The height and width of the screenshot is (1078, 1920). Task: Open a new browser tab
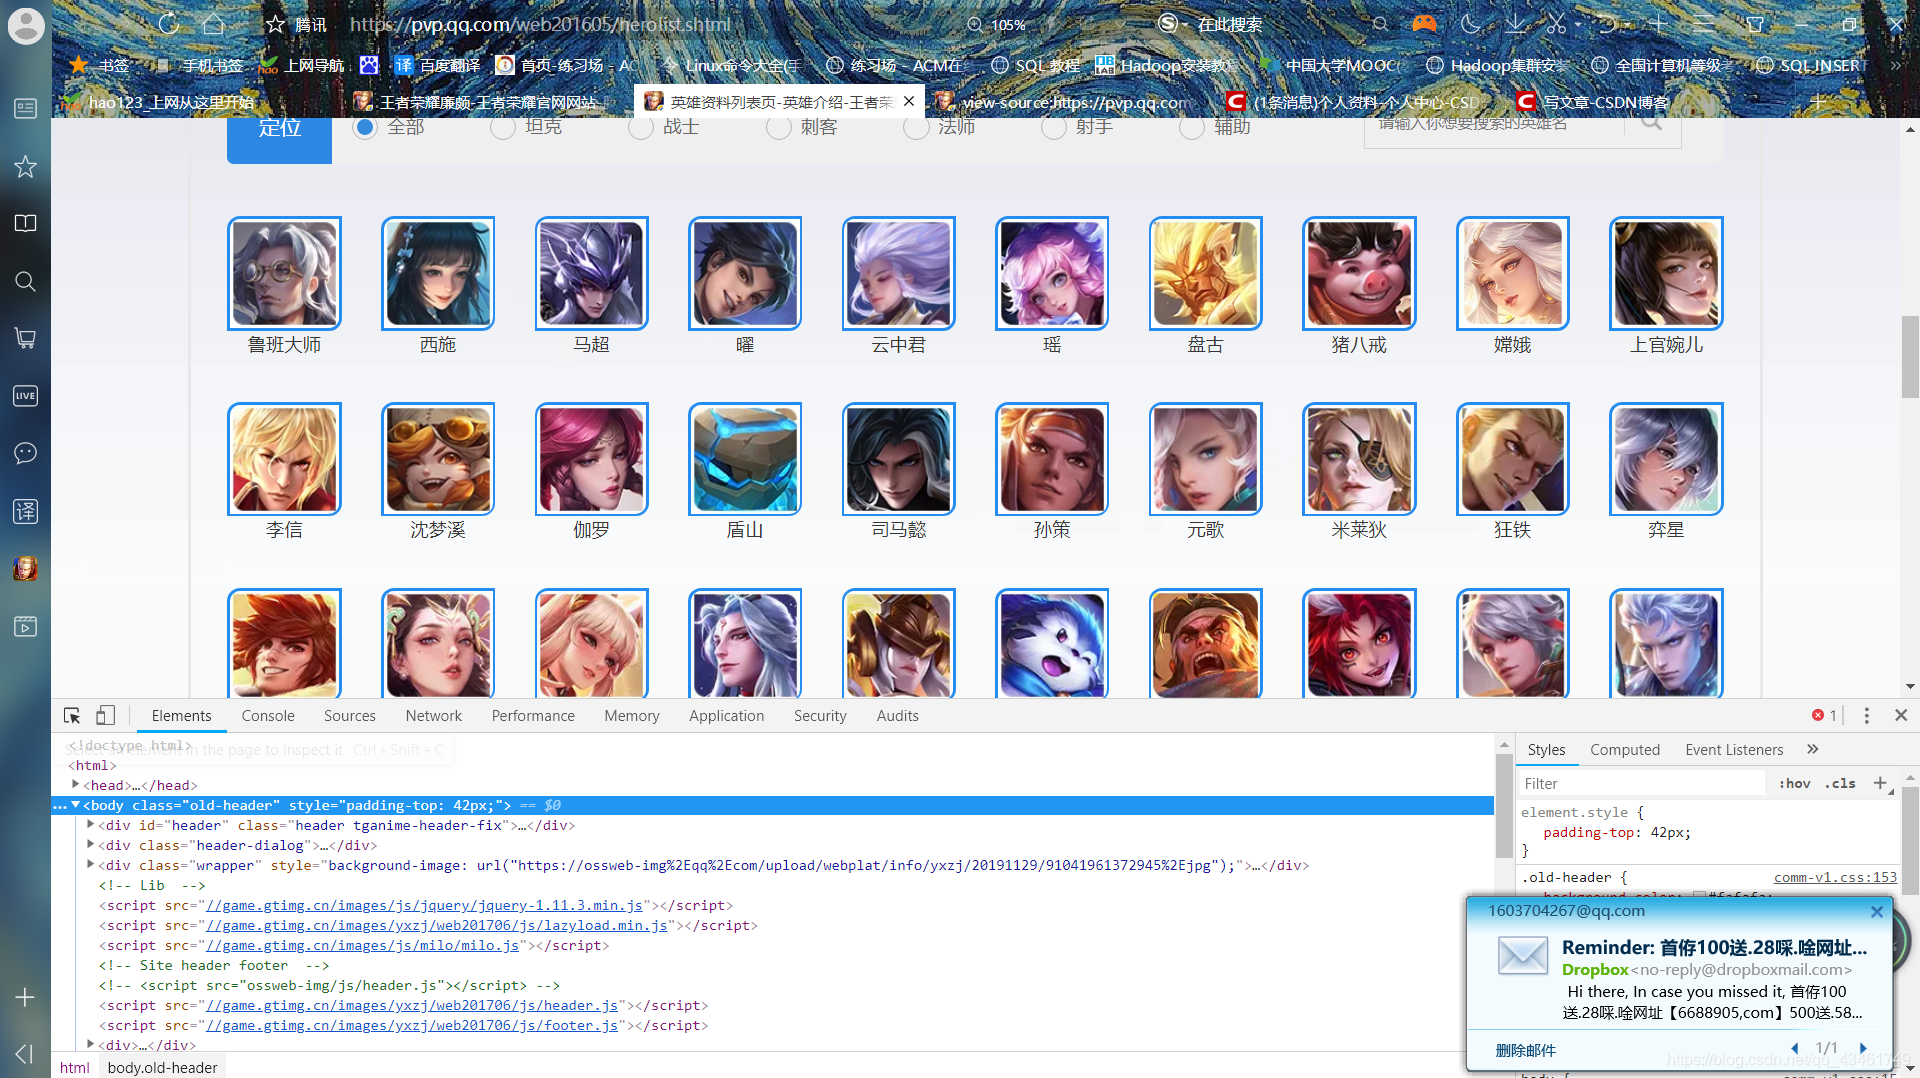1818,102
